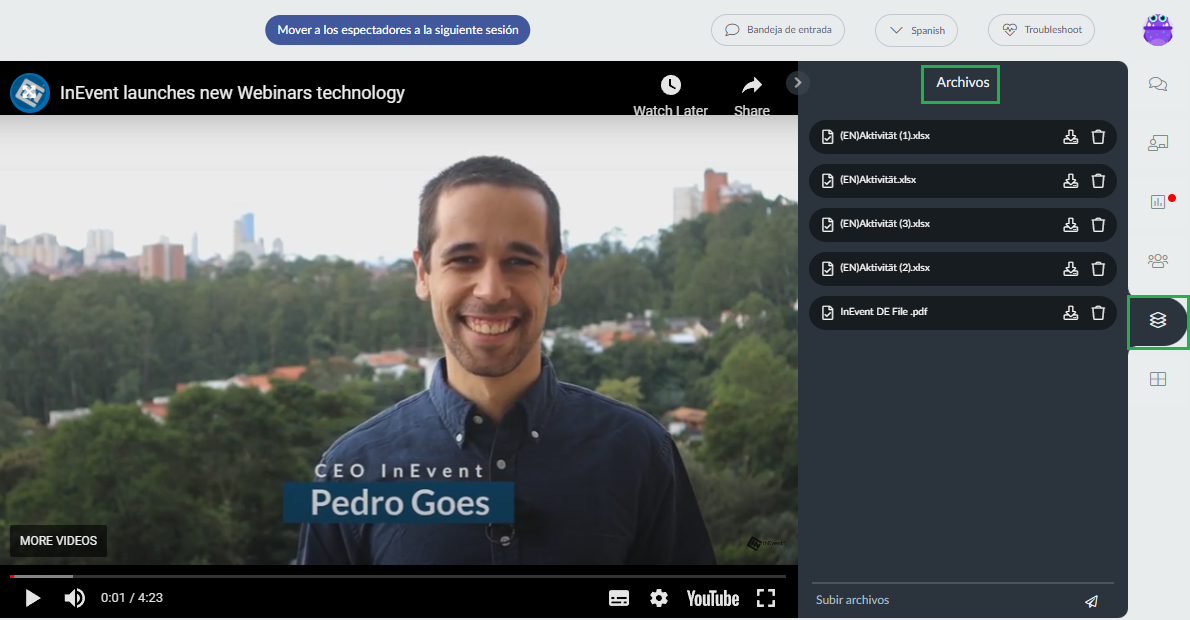This screenshot has height=620, width=1190.
Task: Download the (EN)Aktivität (3).xlsx file
Action: pos(1070,225)
